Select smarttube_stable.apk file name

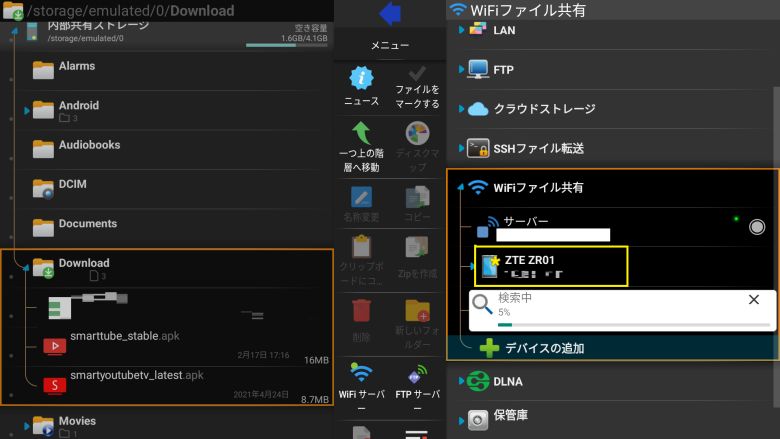tap(125, 336)
